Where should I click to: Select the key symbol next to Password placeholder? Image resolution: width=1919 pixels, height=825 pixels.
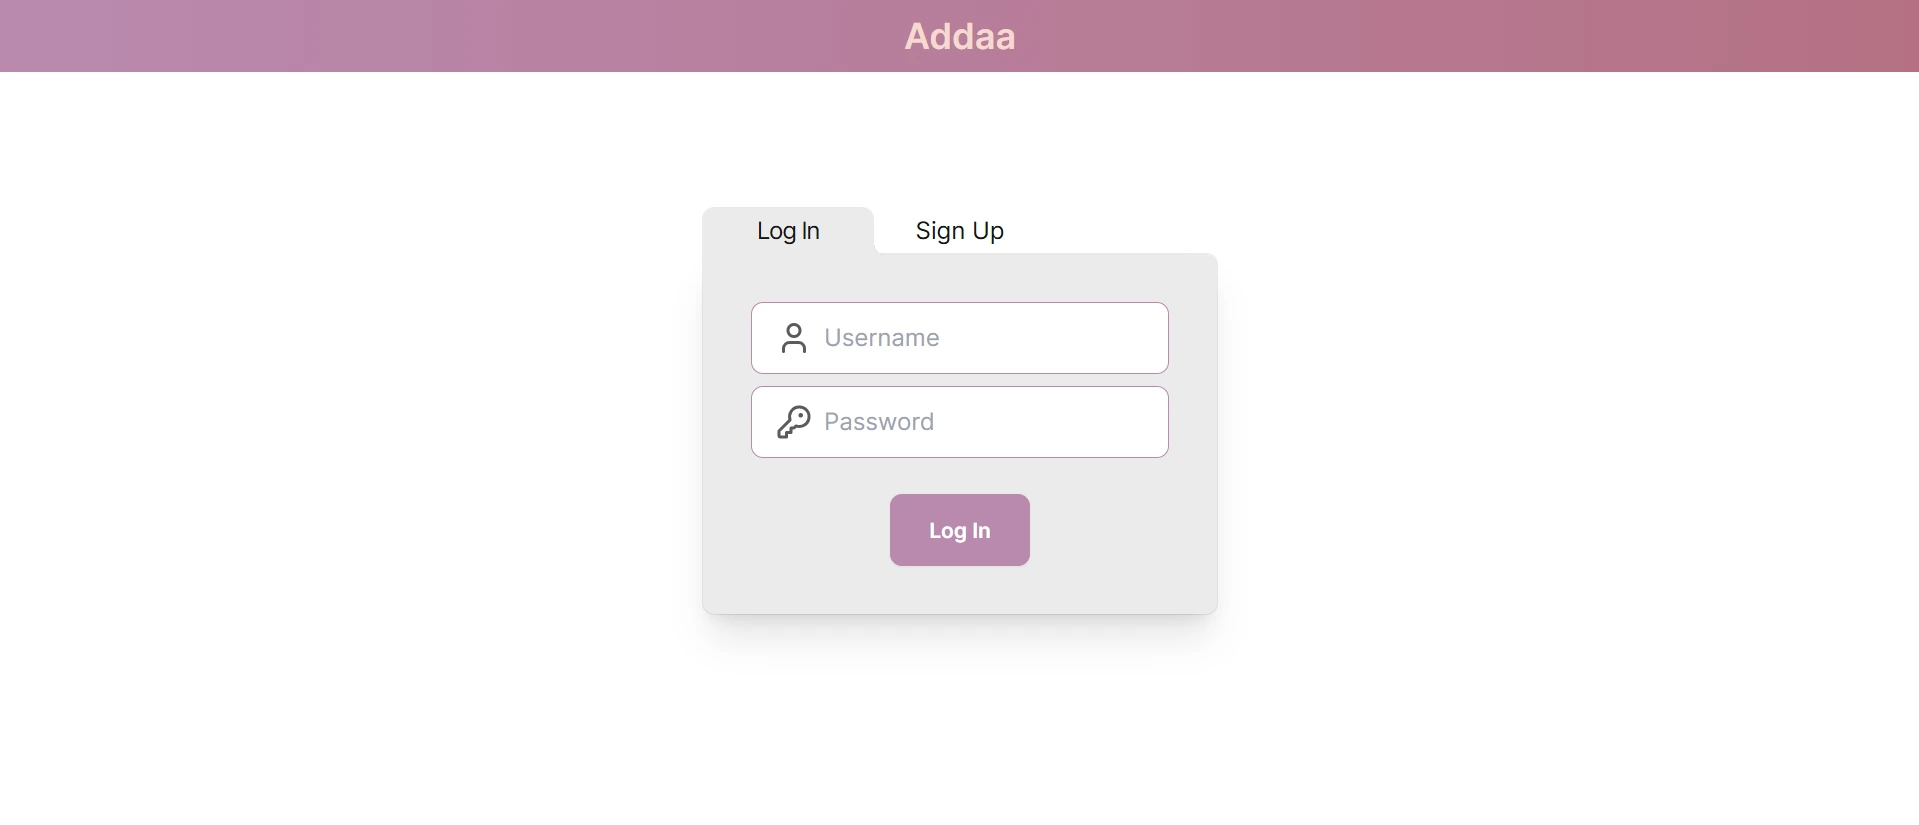(x=793, y=421)
